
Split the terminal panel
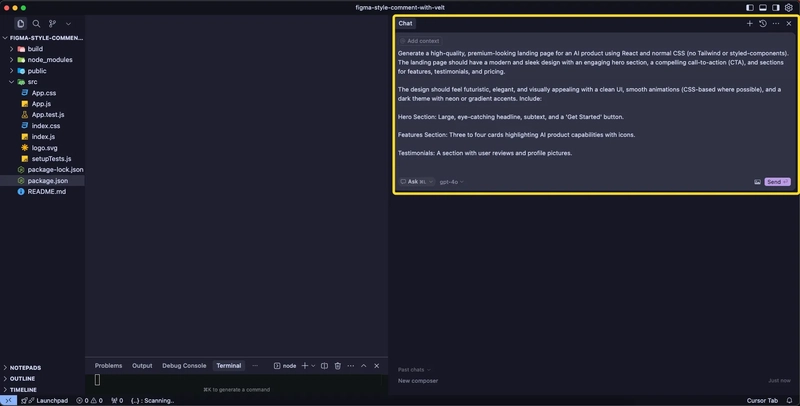pos(324,366)
